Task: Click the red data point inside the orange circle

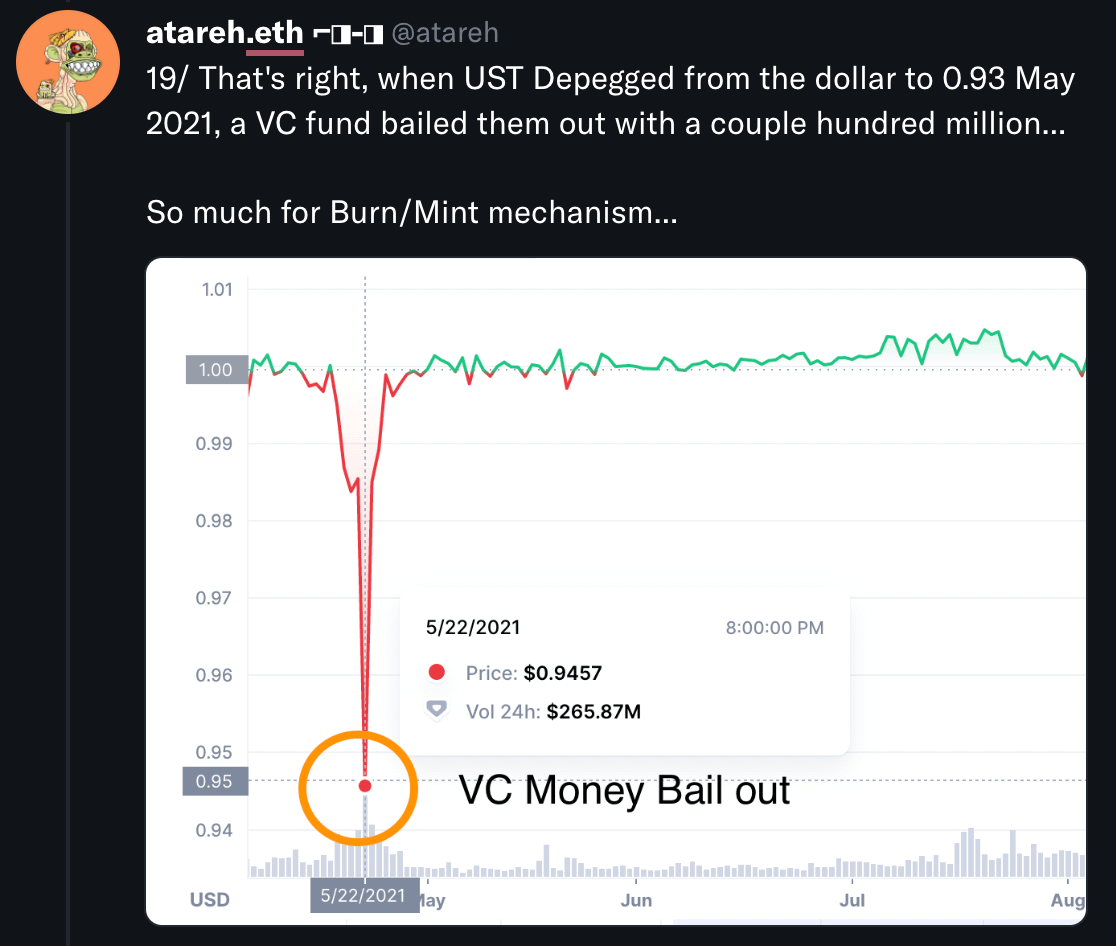Action: (365, 786)
